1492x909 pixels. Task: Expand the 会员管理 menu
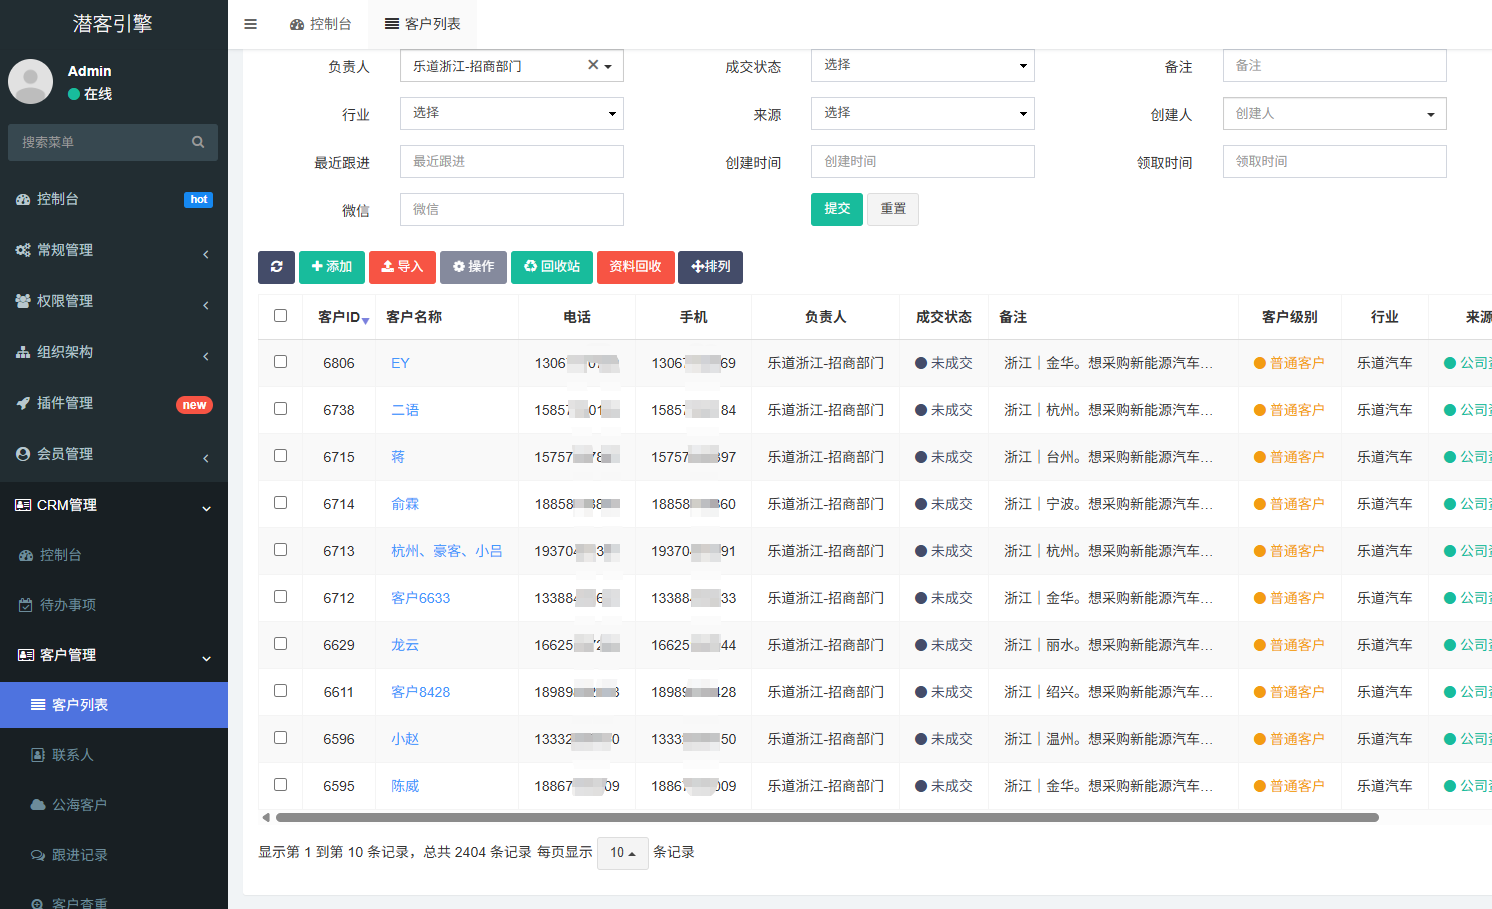coord(114,454)
